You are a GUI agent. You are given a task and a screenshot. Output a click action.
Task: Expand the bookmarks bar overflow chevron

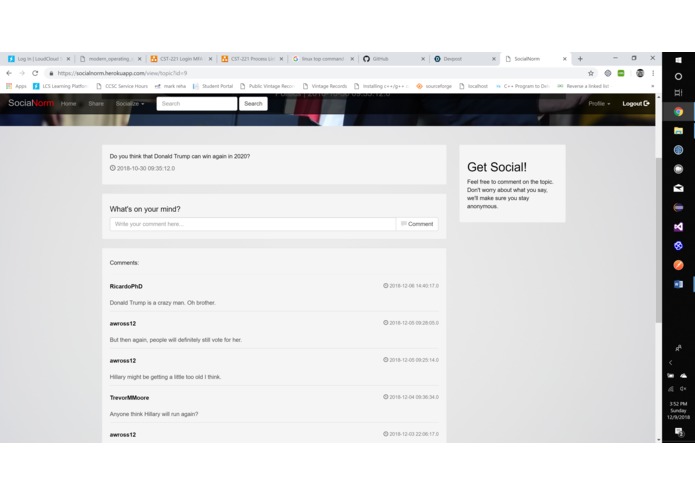click(652, 86)
